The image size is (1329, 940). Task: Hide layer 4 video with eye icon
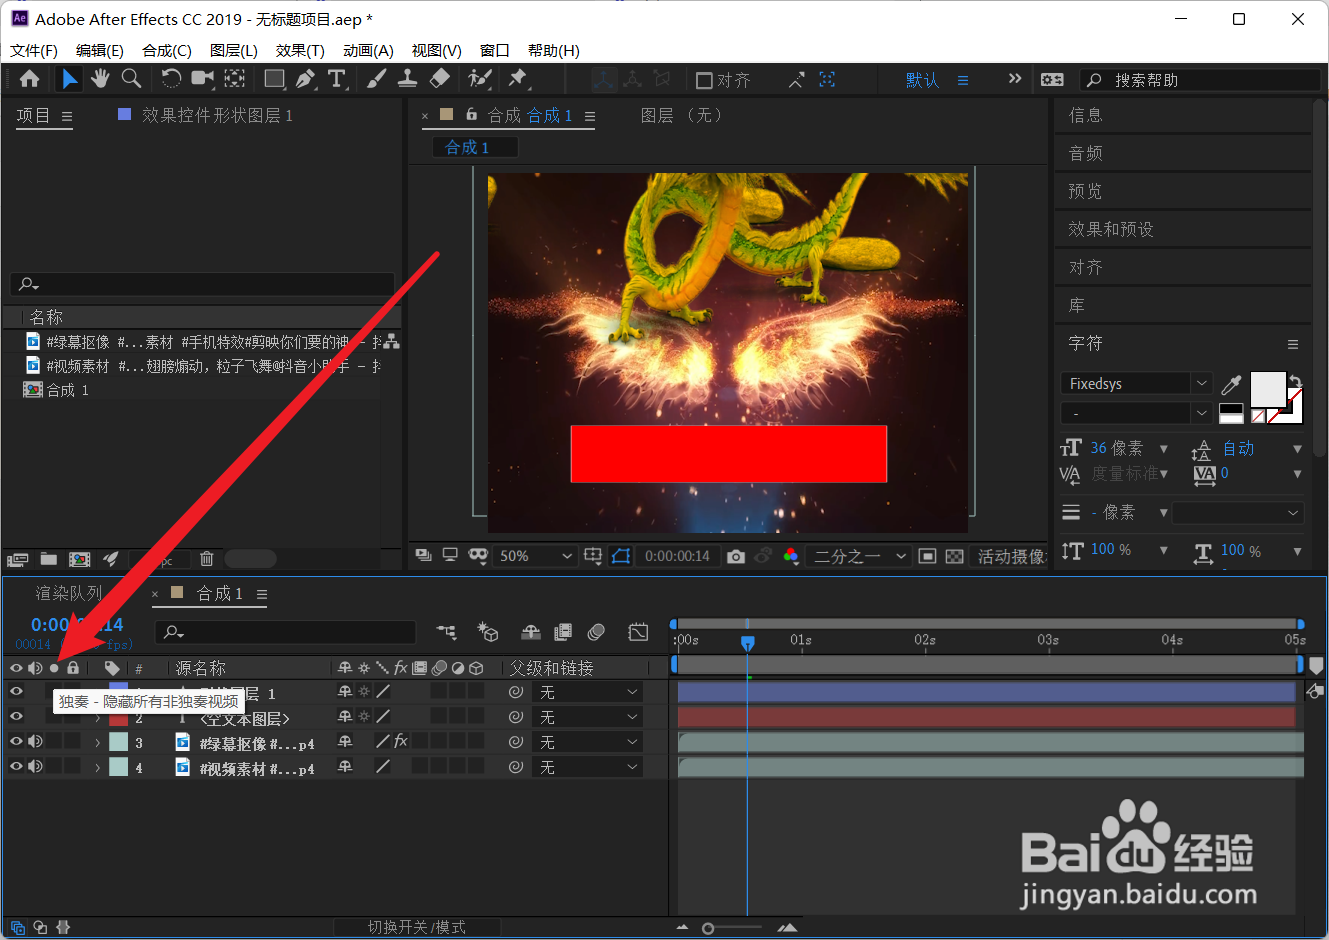coord(16,766)
